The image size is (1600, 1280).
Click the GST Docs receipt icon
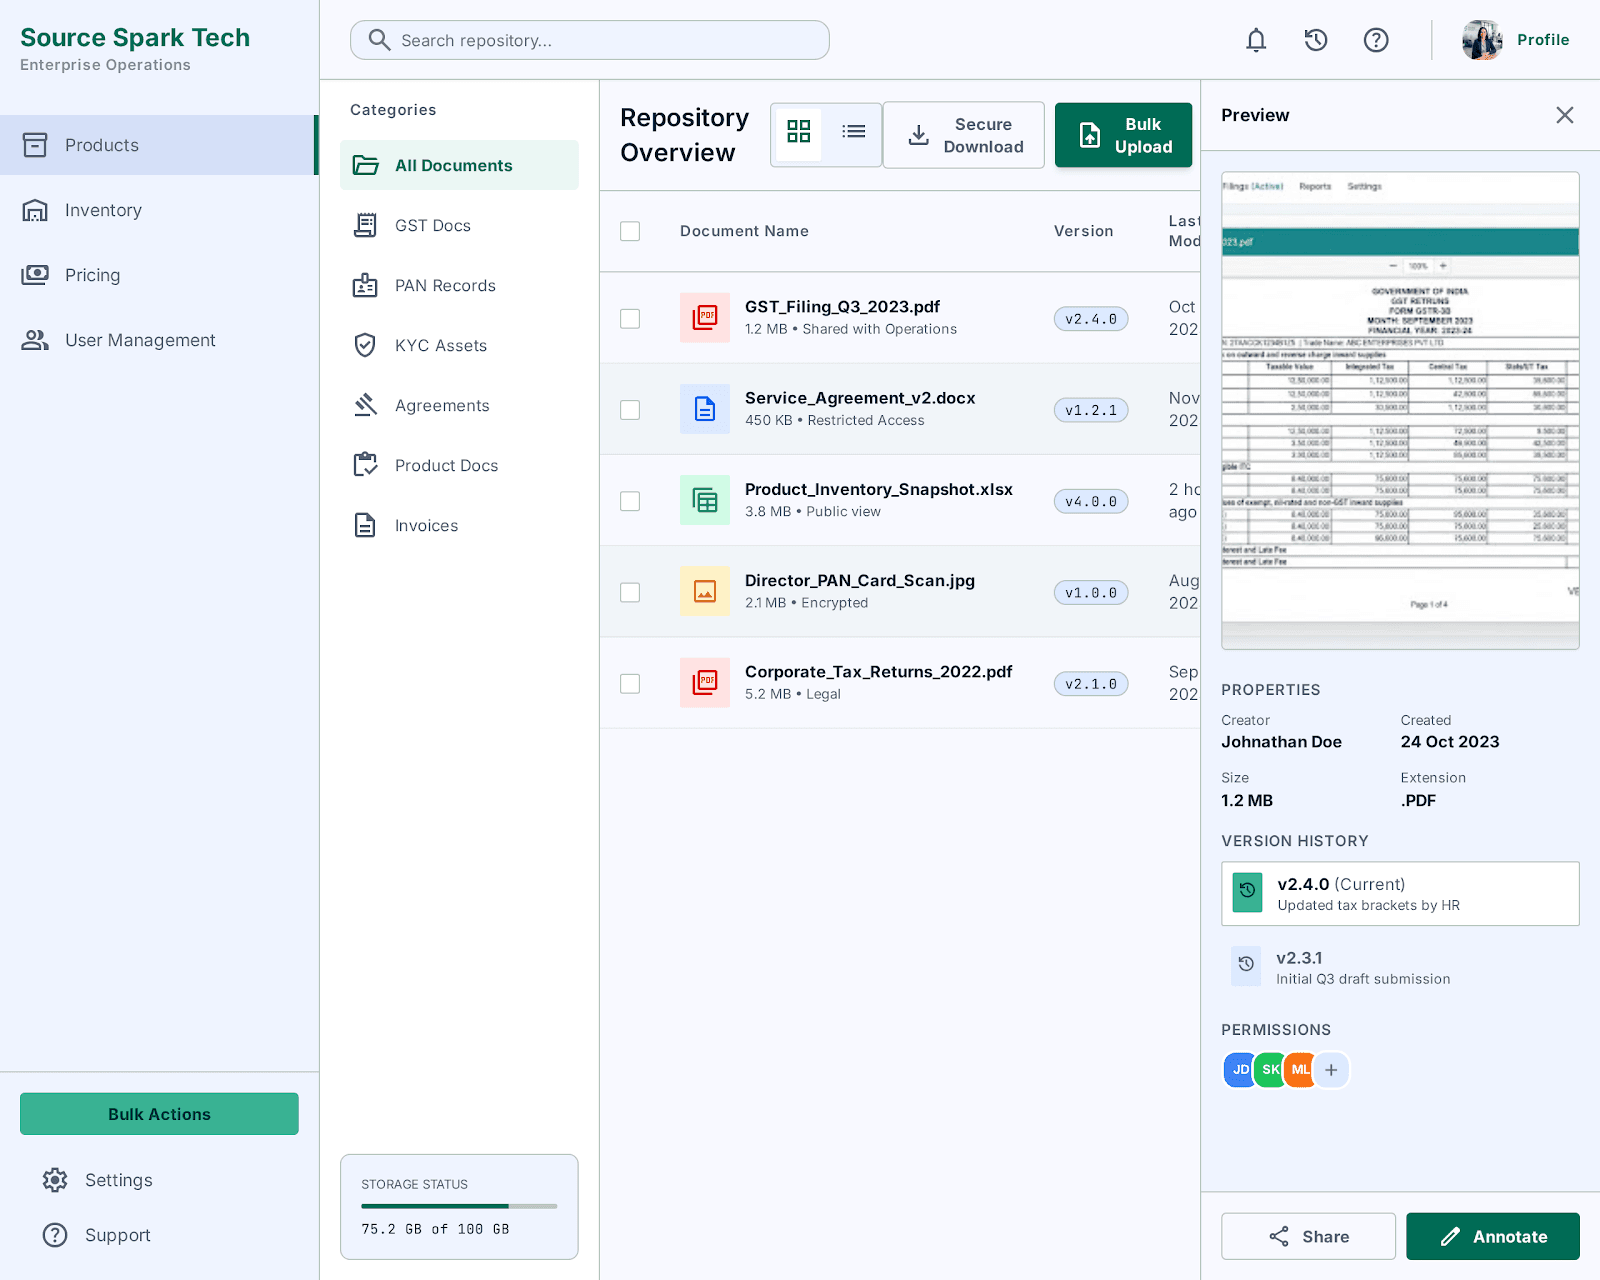365,225
